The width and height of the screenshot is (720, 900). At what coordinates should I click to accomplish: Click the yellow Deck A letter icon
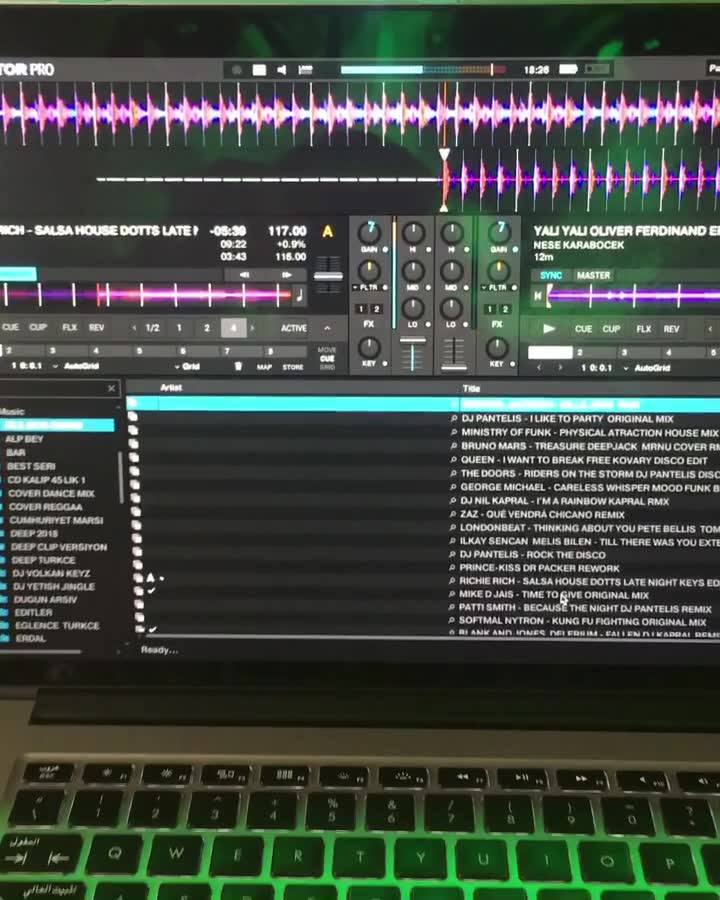tap(327, 231)
